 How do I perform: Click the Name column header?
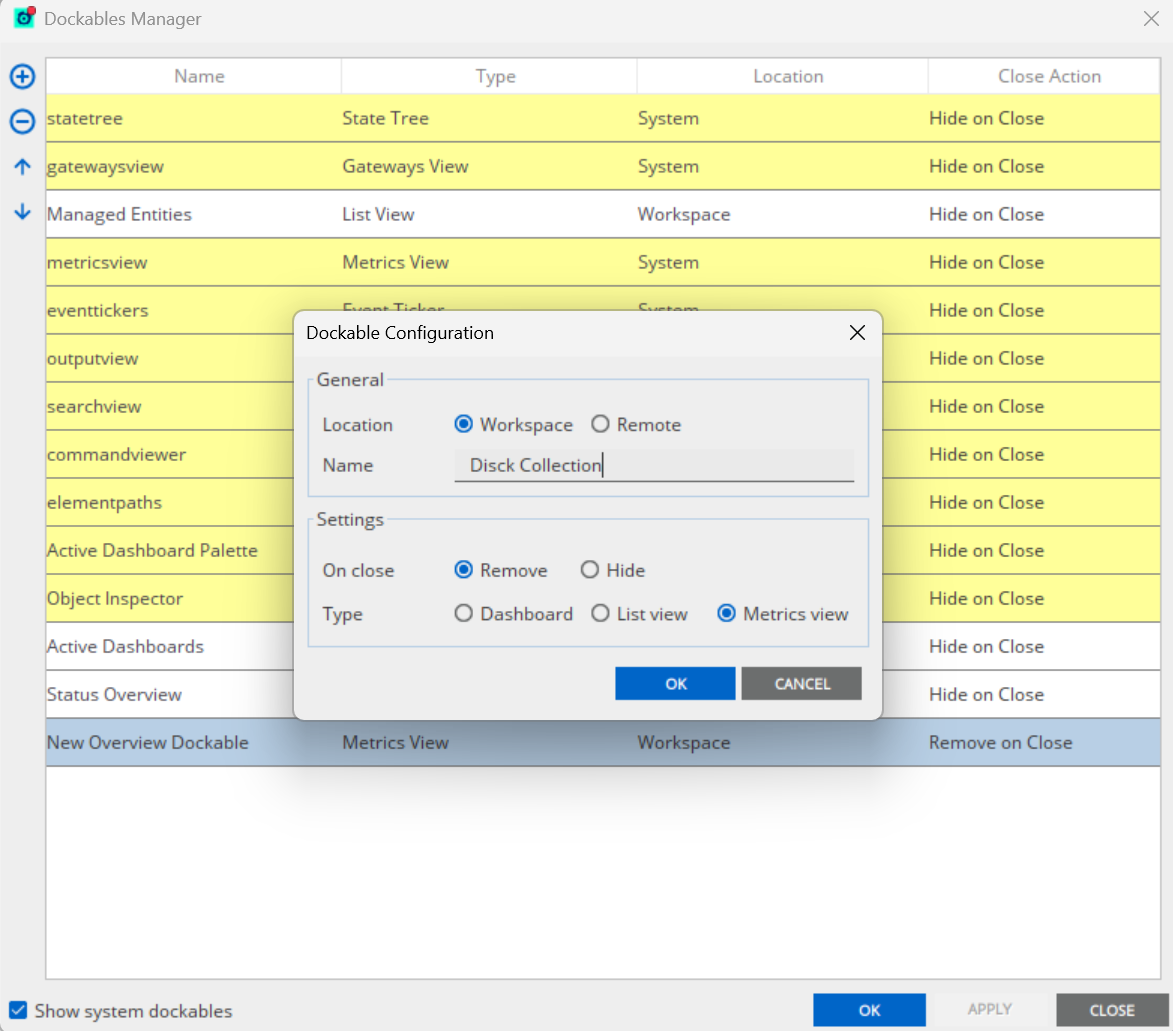(x=199, y=76)
